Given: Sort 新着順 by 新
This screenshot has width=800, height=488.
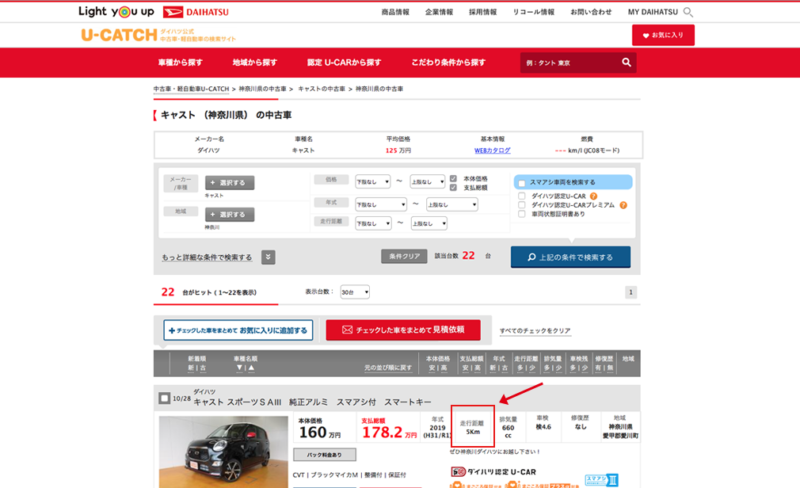Looking at the screenshot, I should [191, 368].
